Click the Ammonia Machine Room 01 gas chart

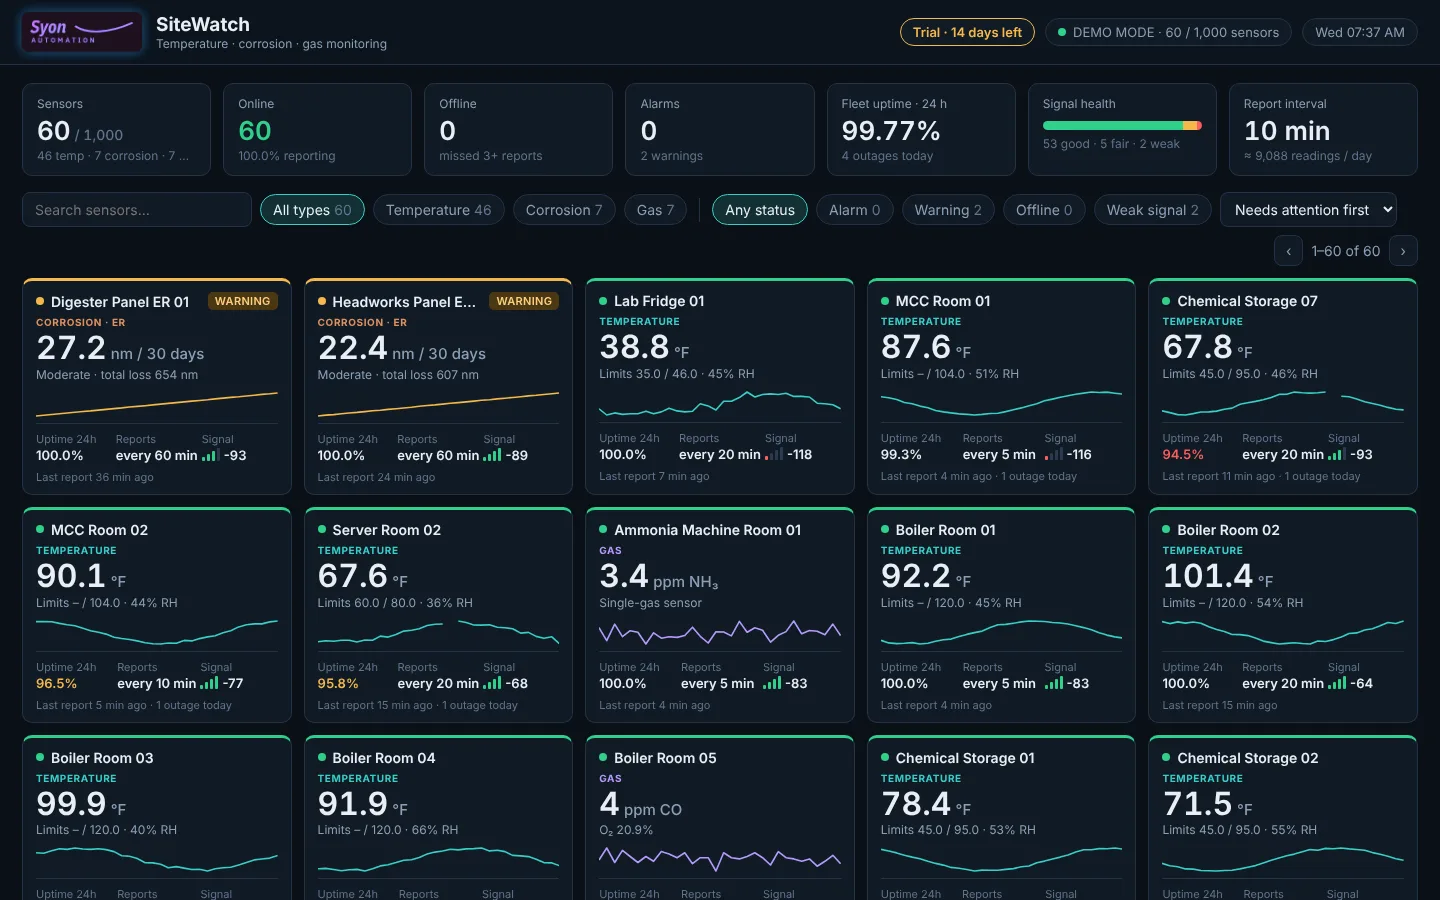(x=720, y=633)
